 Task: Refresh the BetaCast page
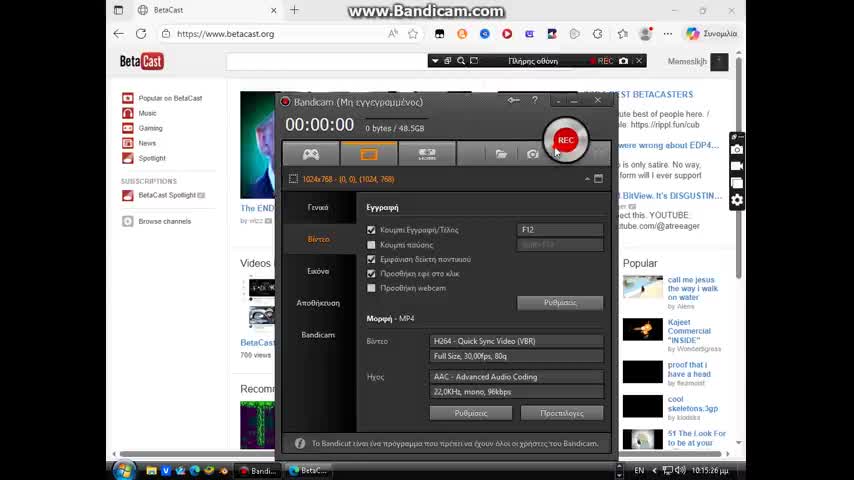[141, 34]
